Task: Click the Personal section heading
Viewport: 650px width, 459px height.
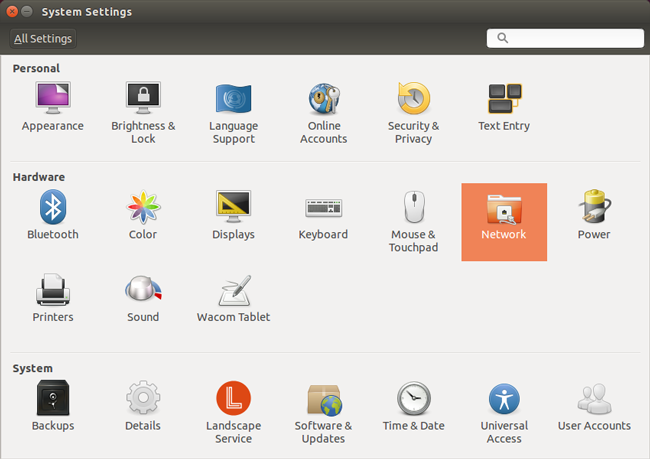Action: 36,68
